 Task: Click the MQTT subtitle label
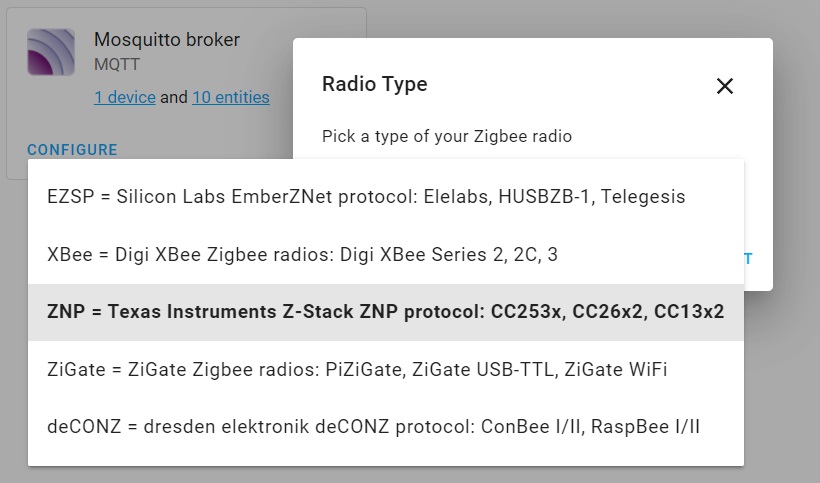(x=117, y=65)
